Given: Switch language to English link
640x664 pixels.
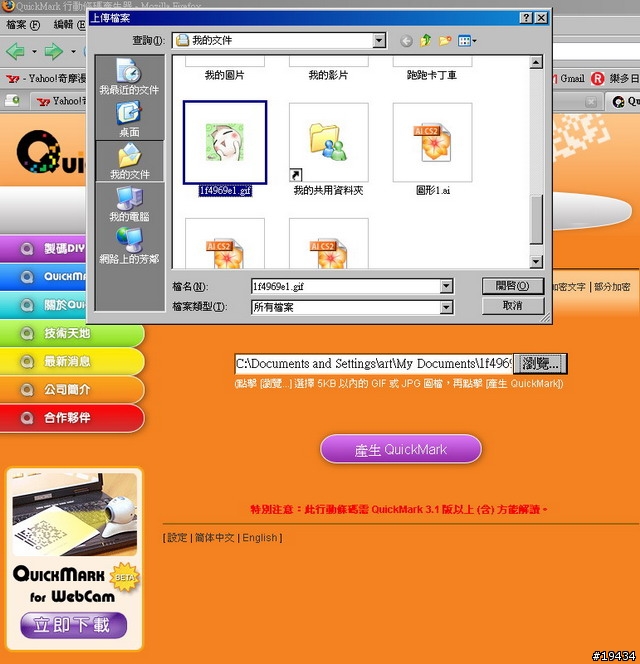Looking at the screenshot, I should click(260, 538).
